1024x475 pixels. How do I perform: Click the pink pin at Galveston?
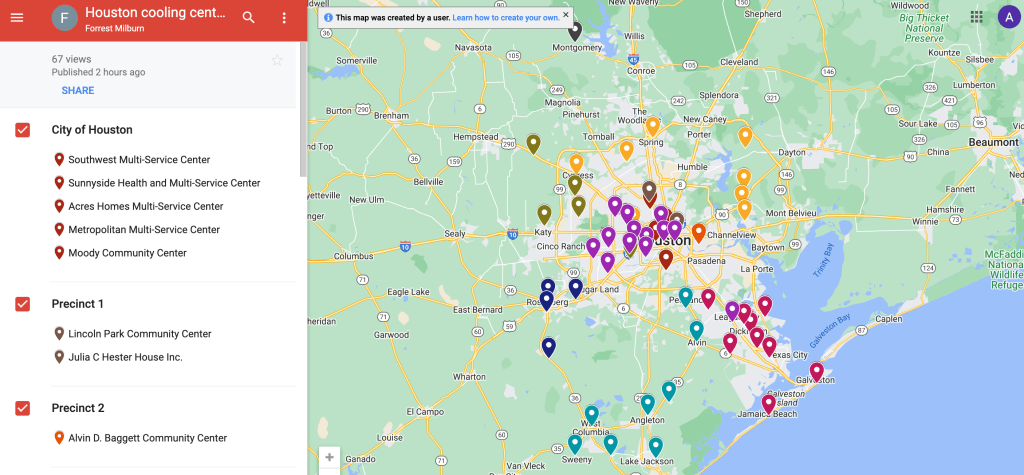[816, 371]
